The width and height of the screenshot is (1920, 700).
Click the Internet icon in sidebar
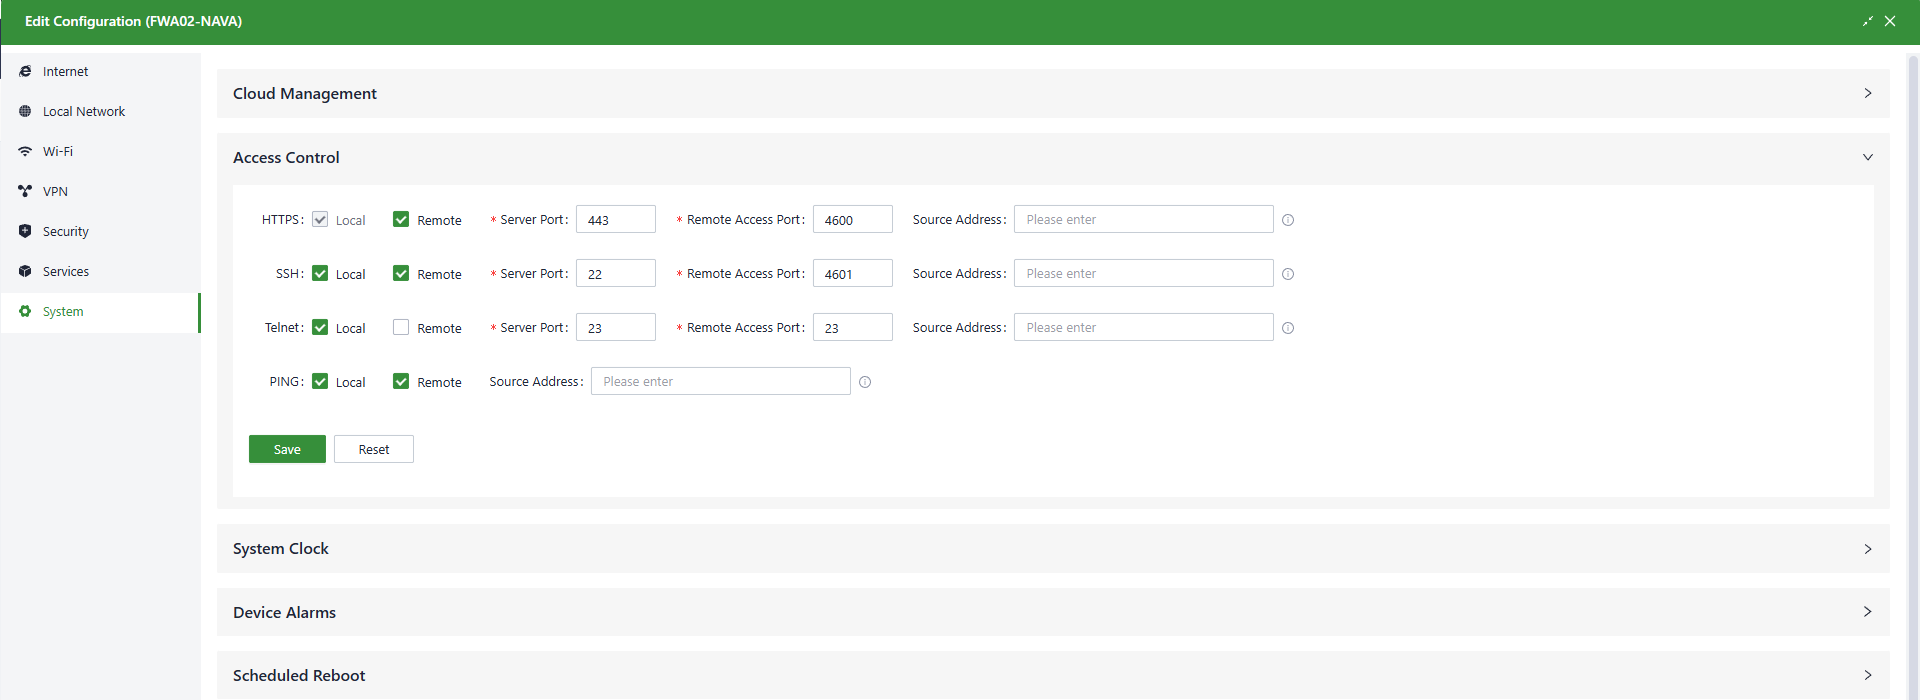[x=25, y=71]
